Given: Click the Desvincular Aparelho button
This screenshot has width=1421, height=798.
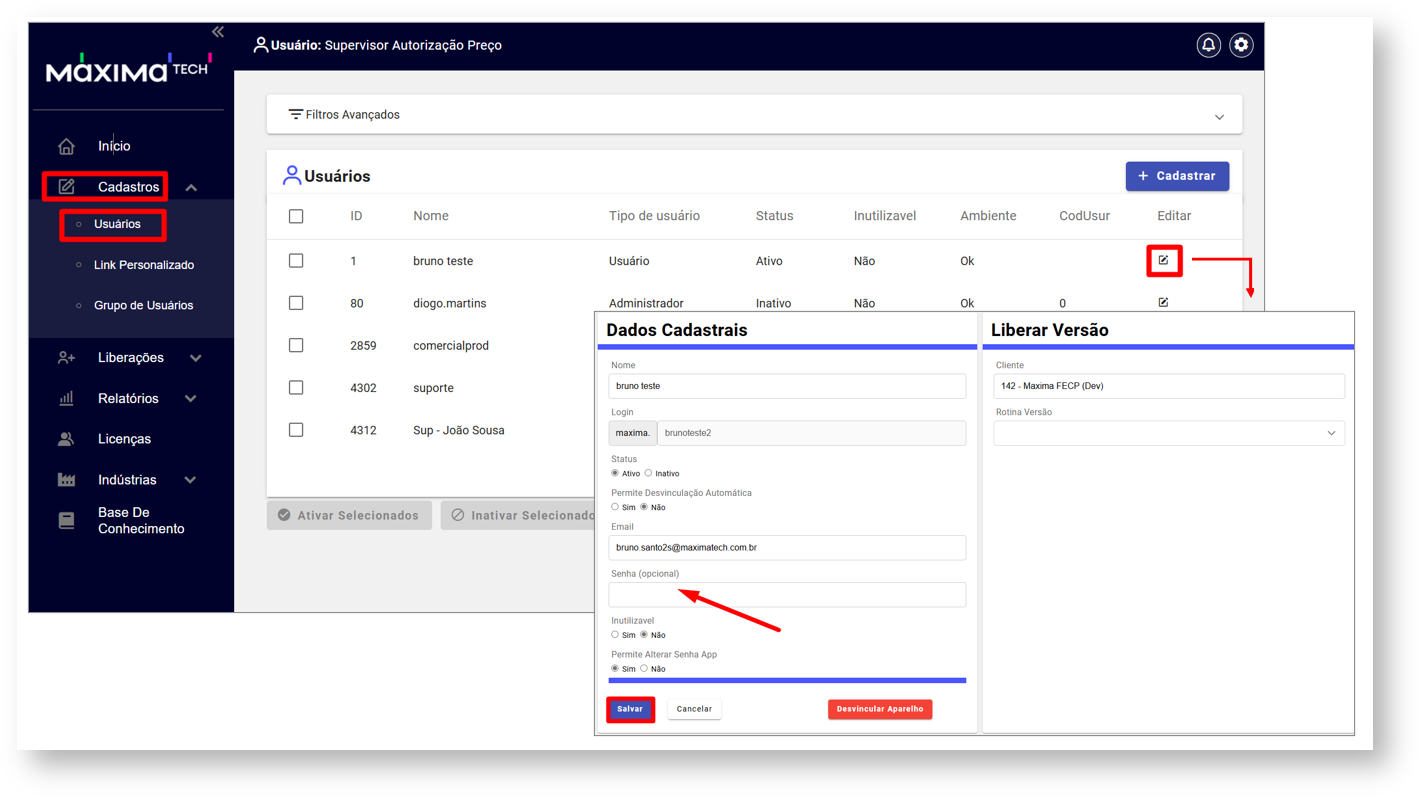Looking at the screenshot, I should (880, 709).
